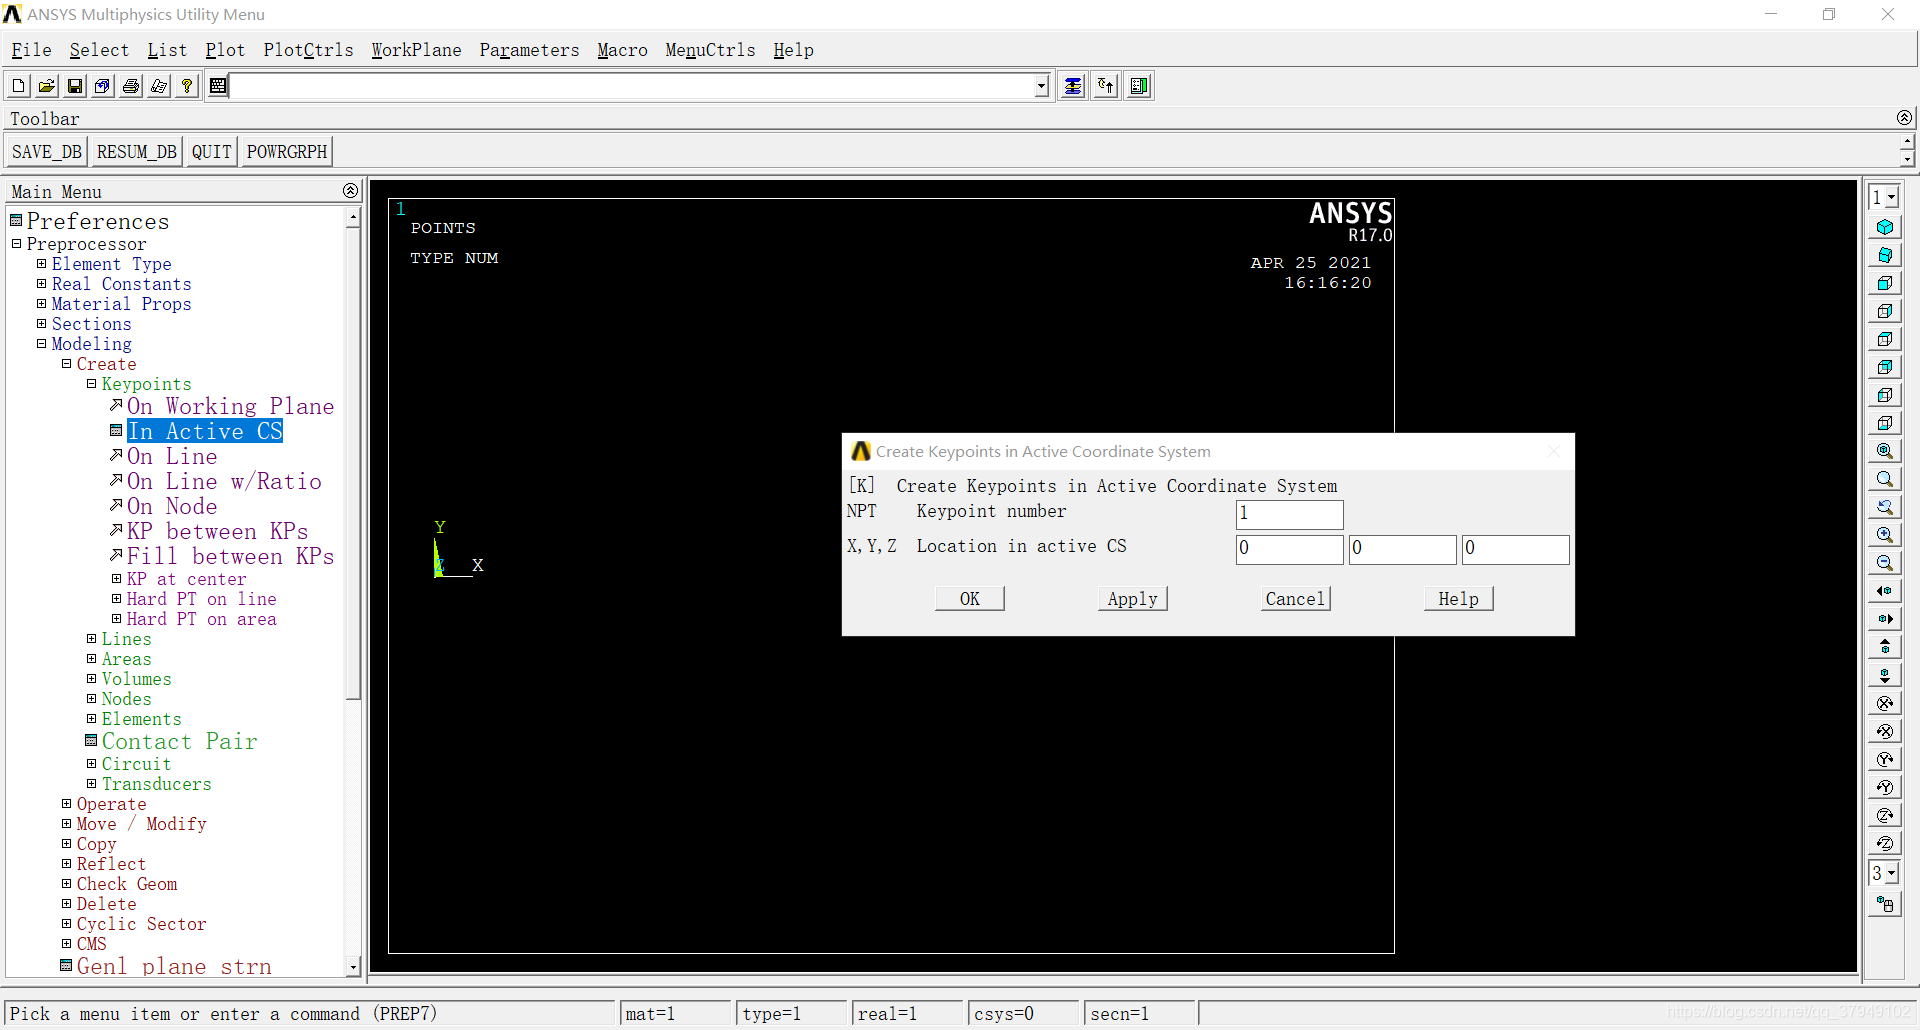Collapse the Modeling tree node

[41, 344]
